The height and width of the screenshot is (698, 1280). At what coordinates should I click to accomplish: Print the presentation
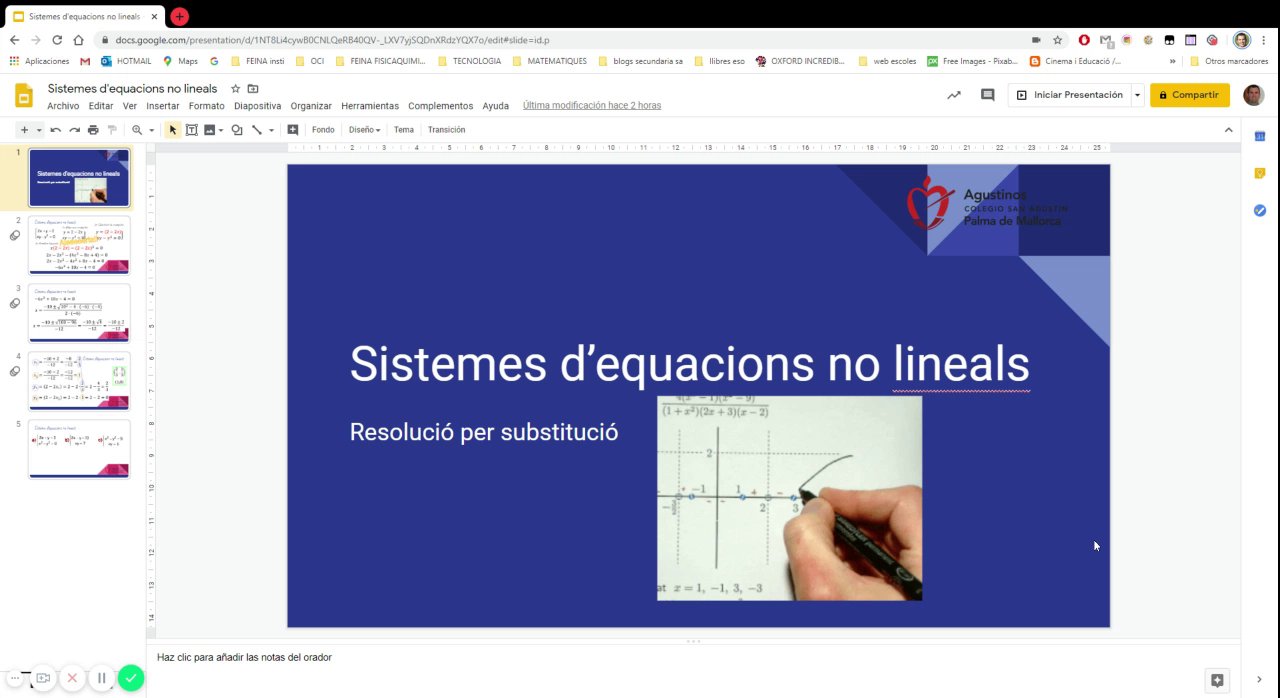93,130
